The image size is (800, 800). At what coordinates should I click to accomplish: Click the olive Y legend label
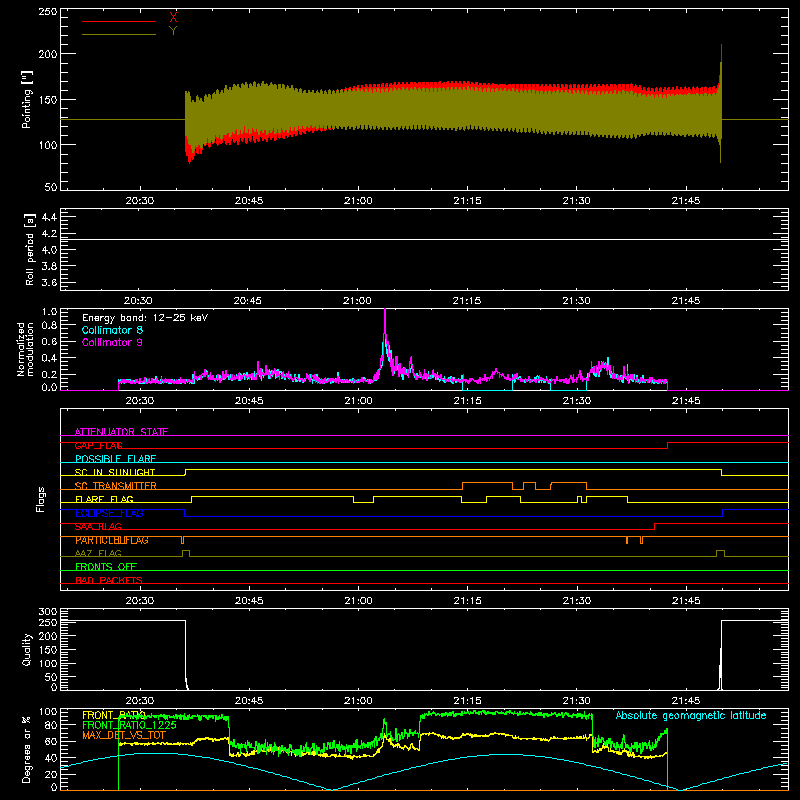(x=173, y=31)
